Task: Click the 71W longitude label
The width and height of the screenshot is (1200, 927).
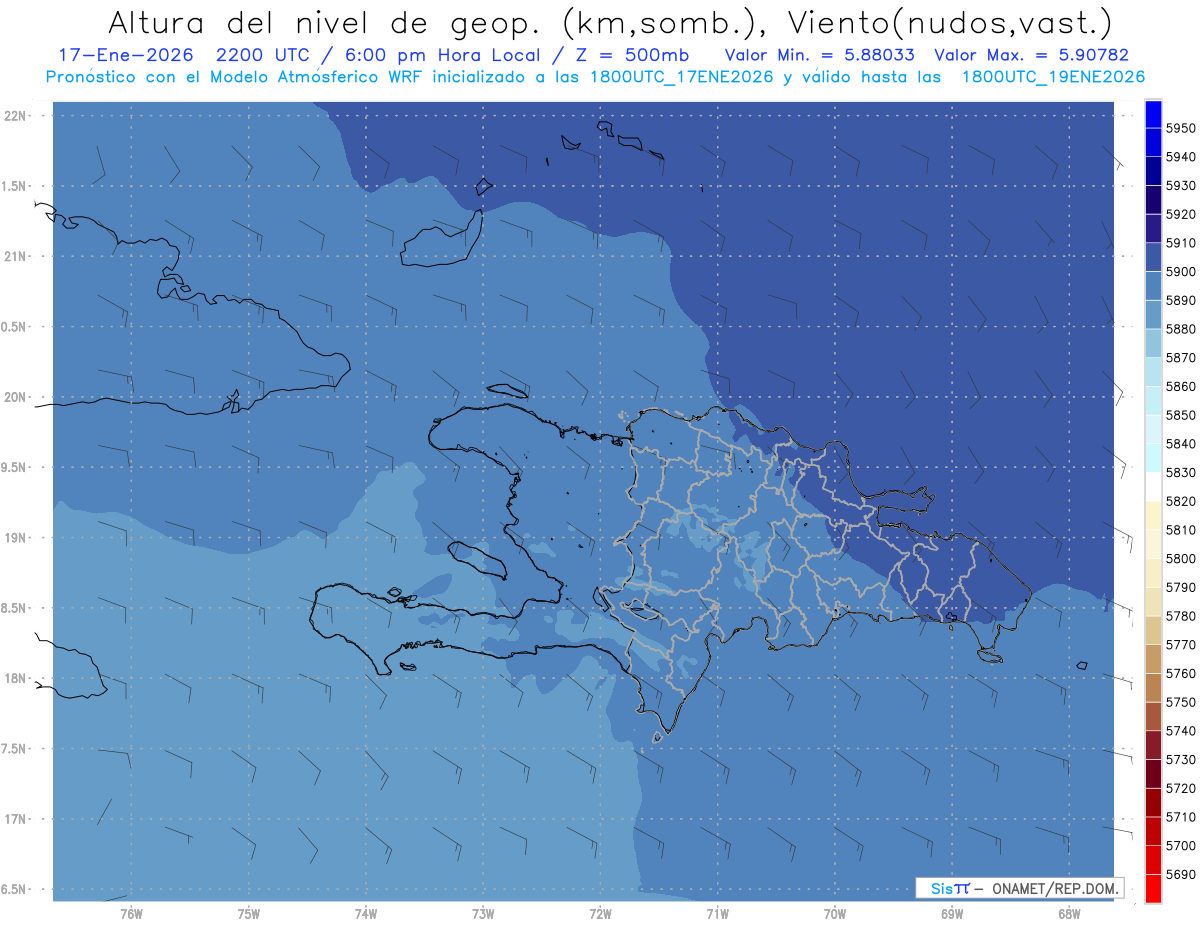Action: tap(717, 913)
